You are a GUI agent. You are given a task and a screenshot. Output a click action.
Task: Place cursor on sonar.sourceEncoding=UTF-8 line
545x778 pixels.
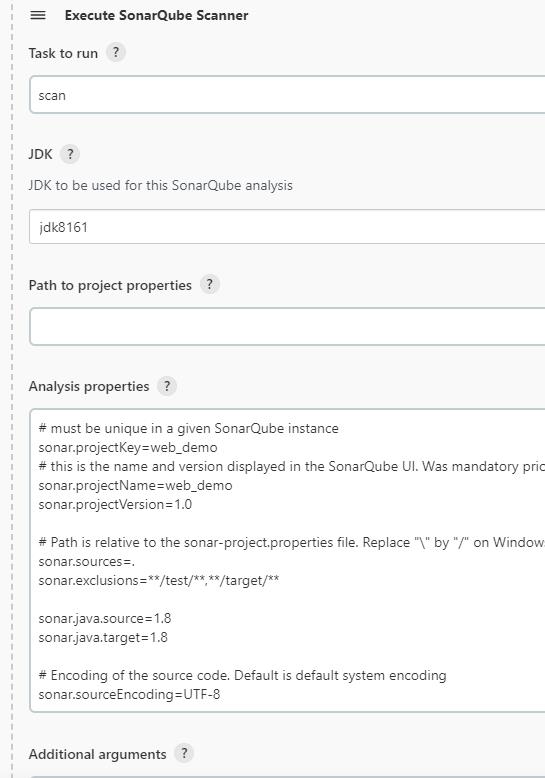pos(129,694)
